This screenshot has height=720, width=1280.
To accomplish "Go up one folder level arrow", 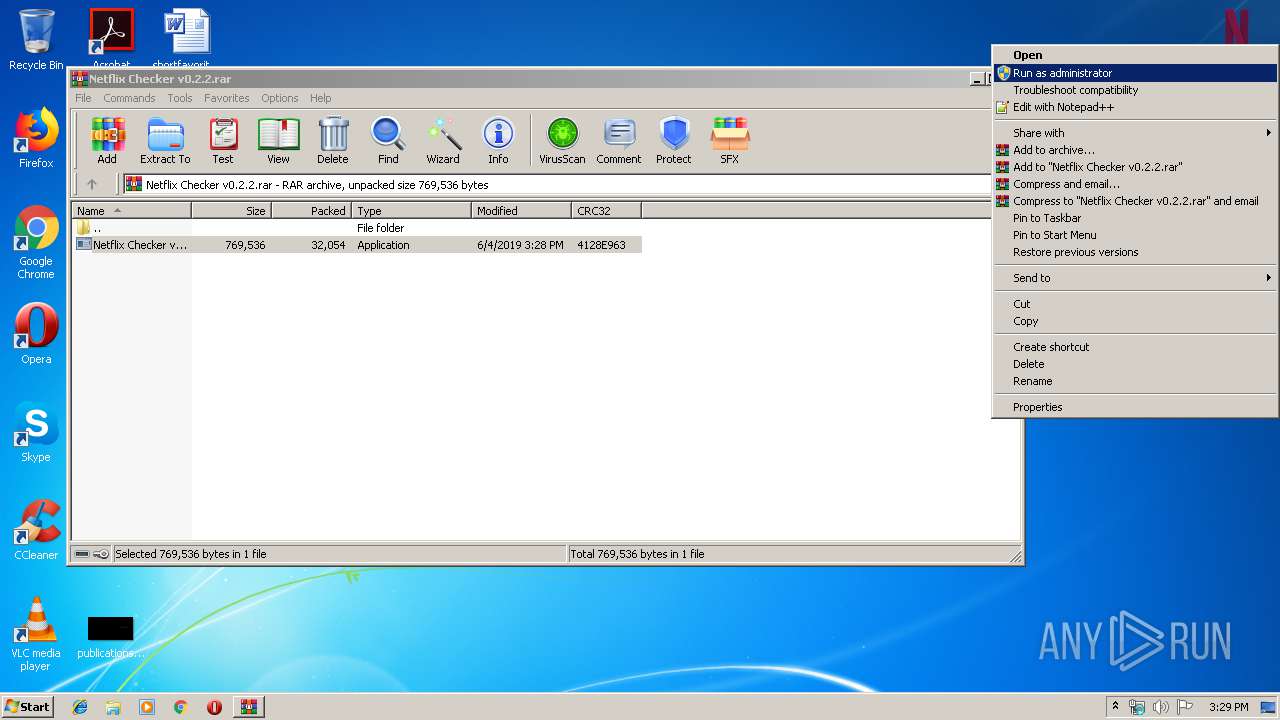I will point(92,184).
